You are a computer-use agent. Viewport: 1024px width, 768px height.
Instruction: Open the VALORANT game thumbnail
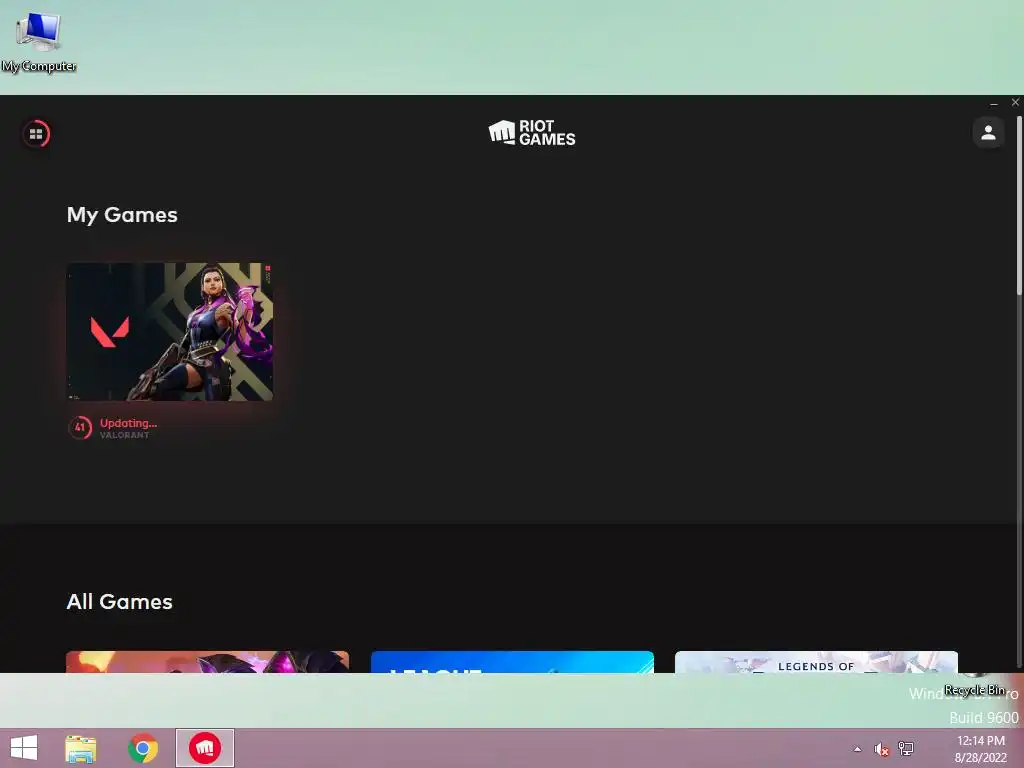170,332
